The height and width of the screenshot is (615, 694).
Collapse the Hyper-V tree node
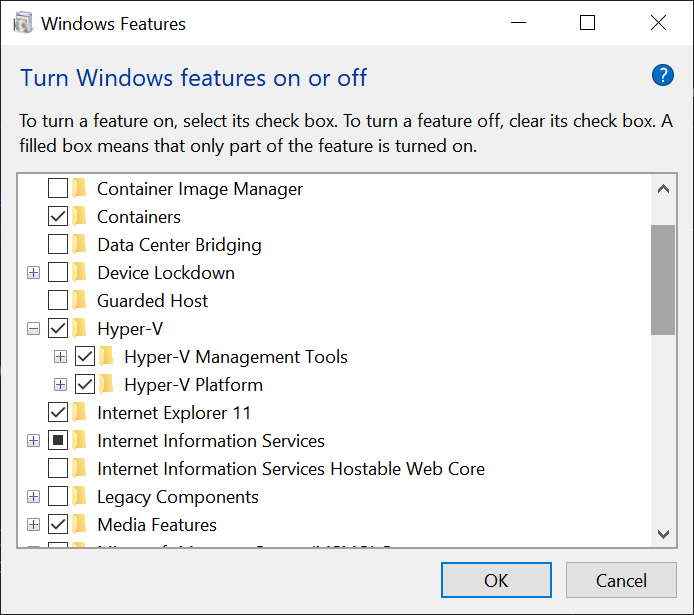click(x=33, y=329)
